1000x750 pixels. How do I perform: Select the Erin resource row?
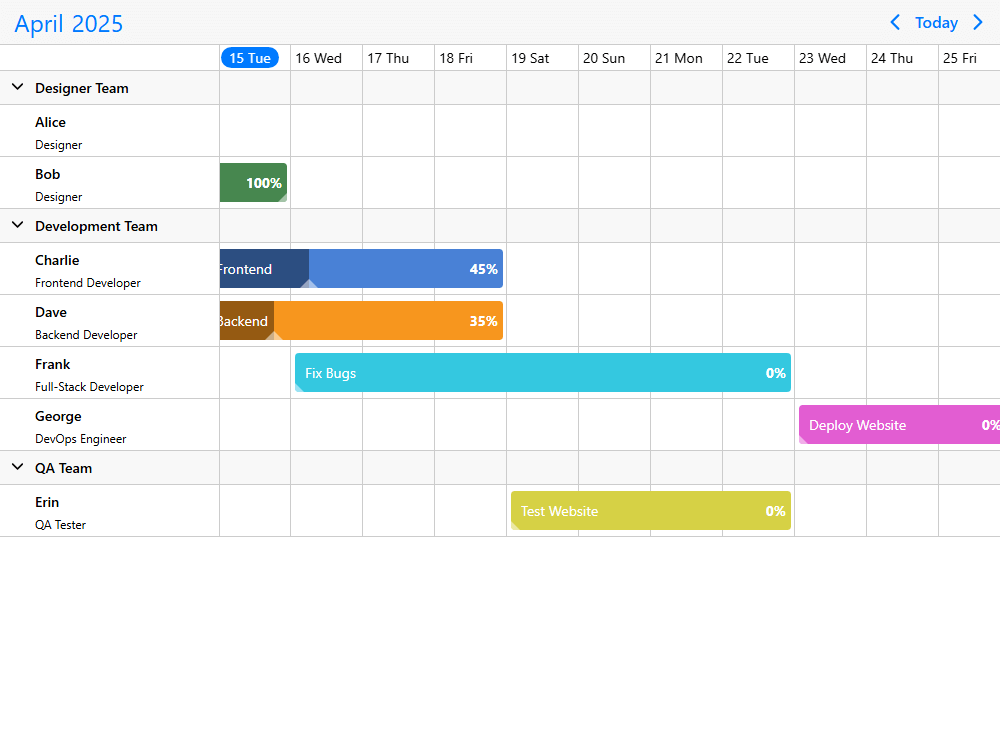pyautogui.click(x=110, y=511)
